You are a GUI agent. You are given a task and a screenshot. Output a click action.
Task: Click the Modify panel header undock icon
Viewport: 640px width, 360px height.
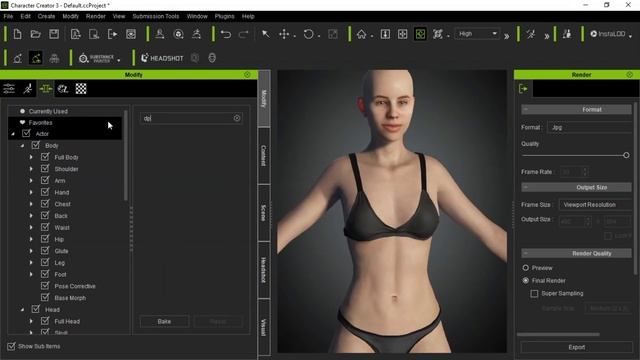[247, 75]
